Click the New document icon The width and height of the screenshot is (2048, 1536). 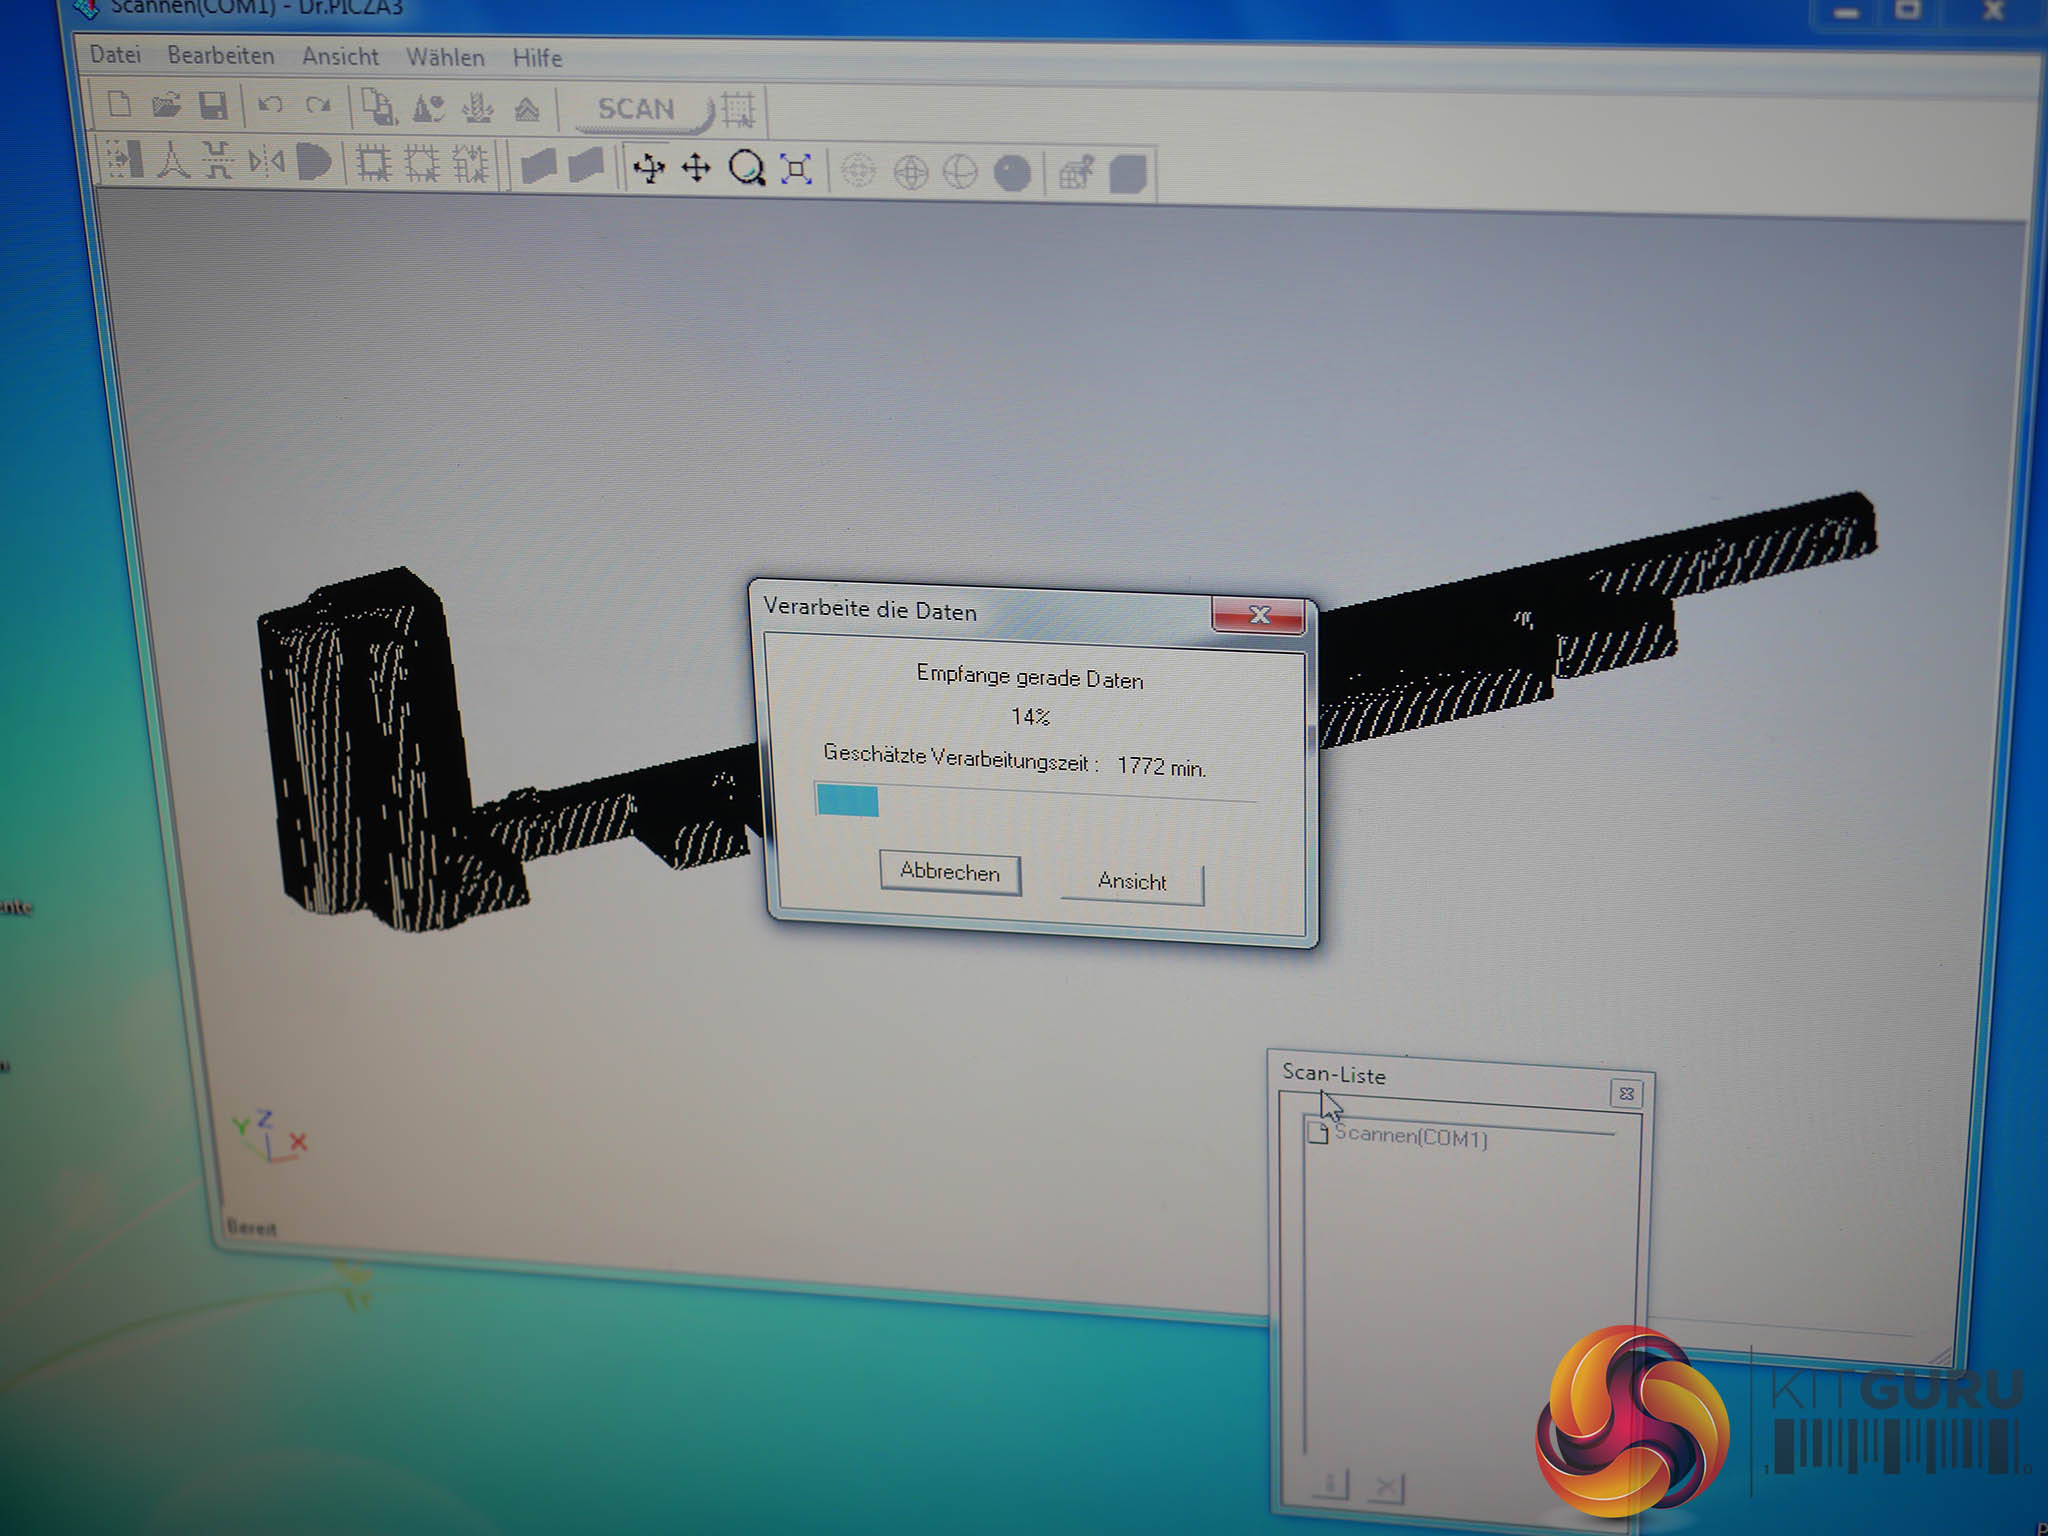[119, 104]
